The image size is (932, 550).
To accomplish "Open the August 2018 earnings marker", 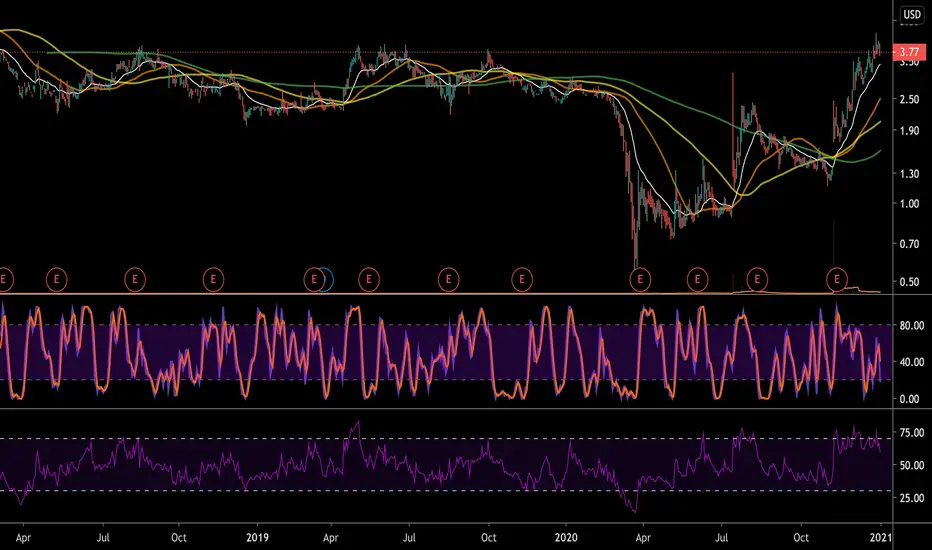I will click(135, 279).
